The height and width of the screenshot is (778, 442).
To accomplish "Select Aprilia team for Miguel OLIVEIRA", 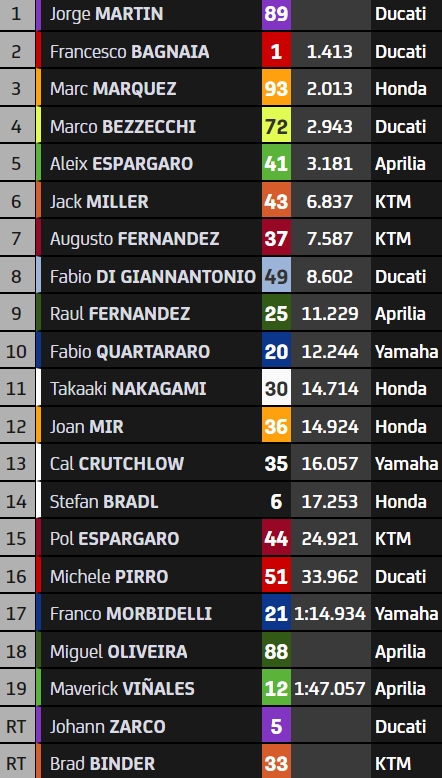I will (400, 651).
